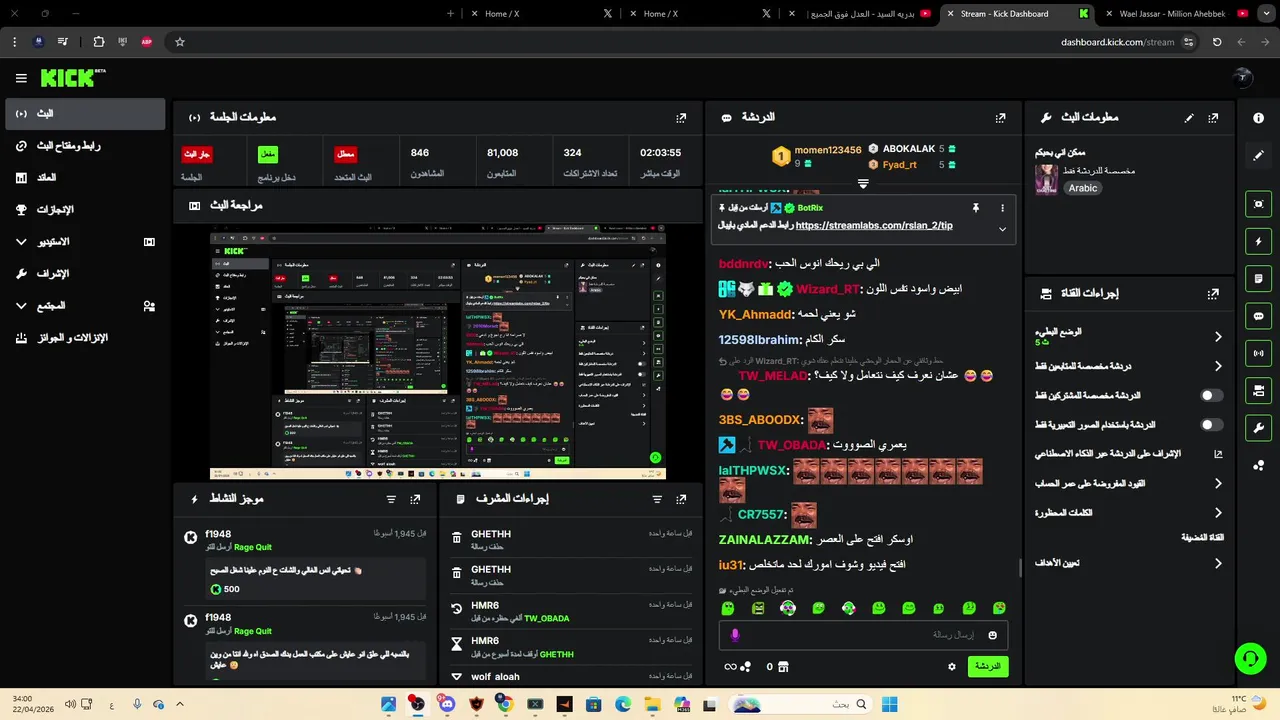The image size is (1280, 720).
Task: Toggle moderator actions note icon in right sidebar
Action: pyautogui.click(x=1258, y=278)
